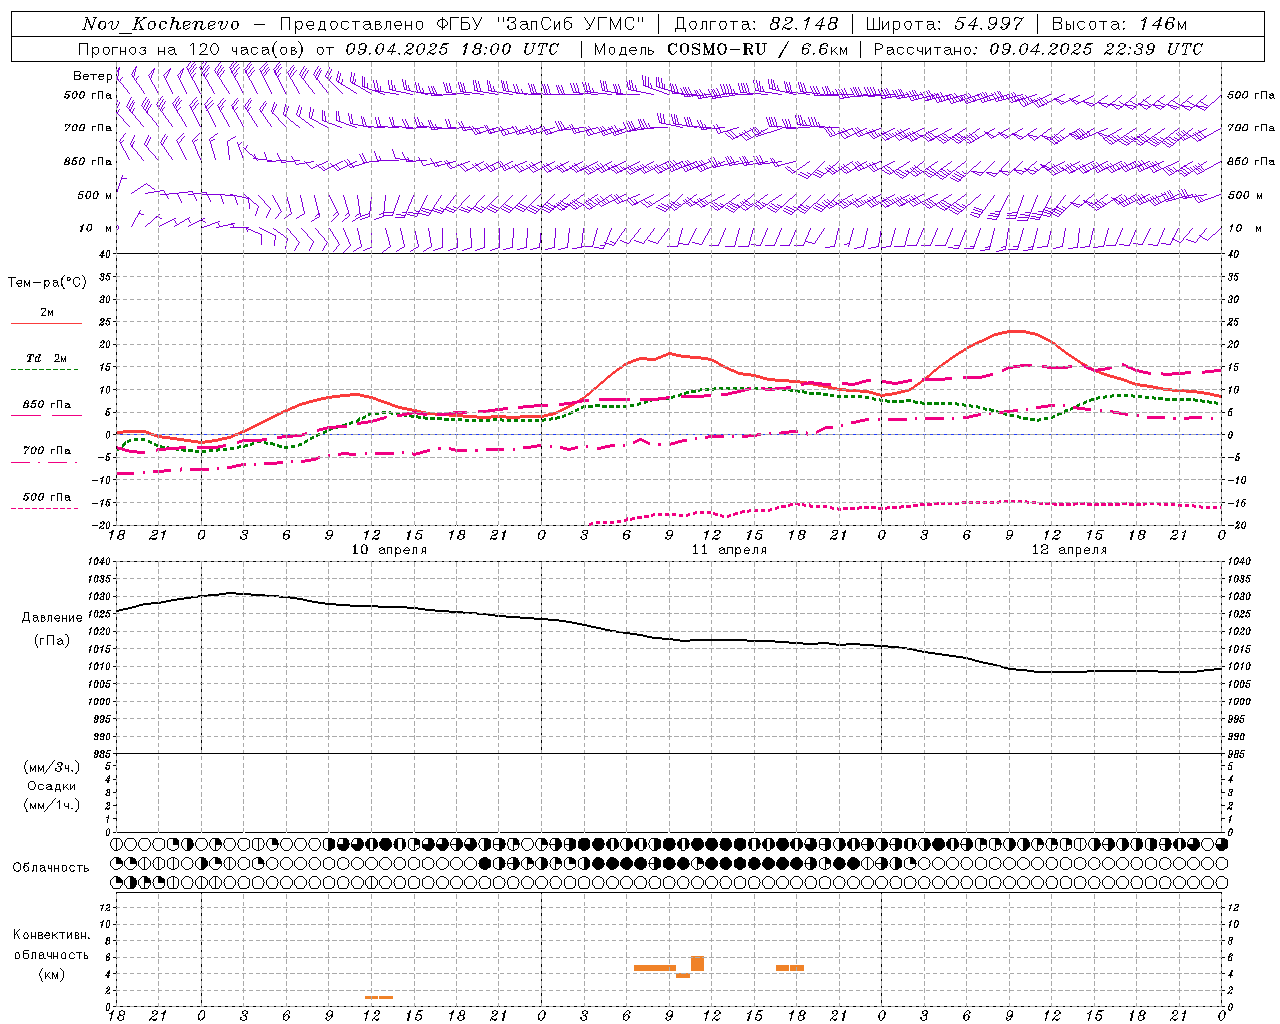
Task: Click the Долгота: 82.148 value
Action: pyautogui.click(x=756, y=24)
